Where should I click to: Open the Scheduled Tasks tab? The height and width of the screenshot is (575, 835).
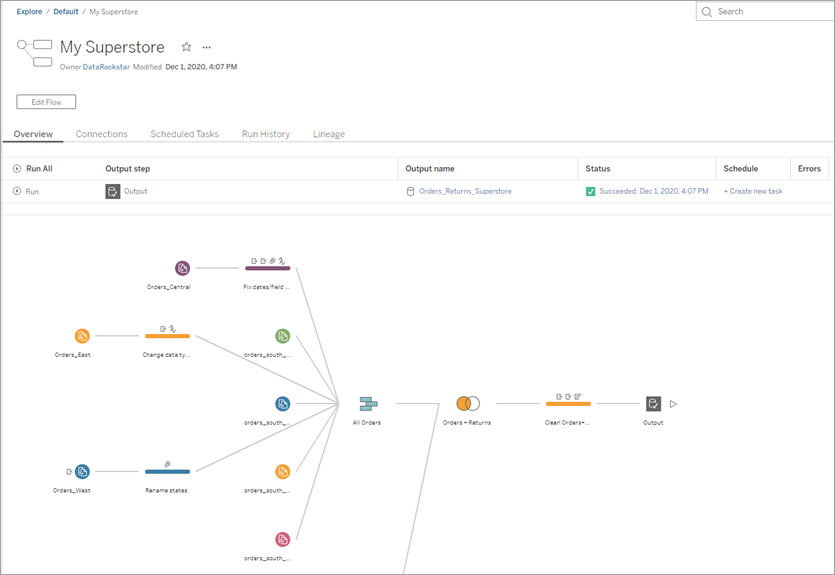[184, 134]
